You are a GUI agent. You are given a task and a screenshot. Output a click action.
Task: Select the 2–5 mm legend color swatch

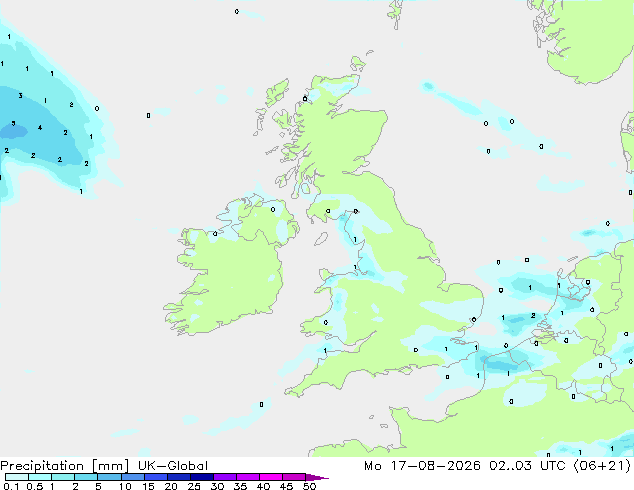pyautogui.click(x=86, y=477)
